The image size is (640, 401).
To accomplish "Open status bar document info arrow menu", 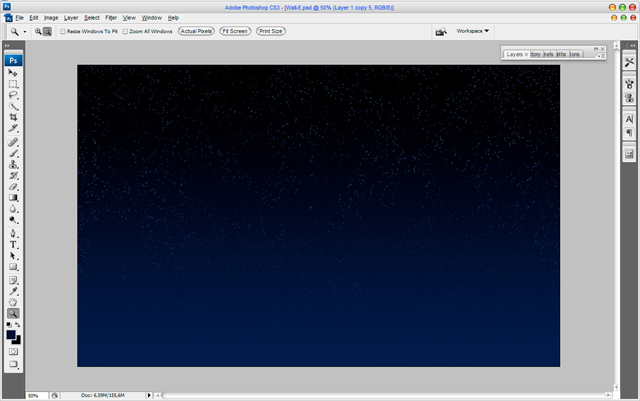I will point(149,395).
